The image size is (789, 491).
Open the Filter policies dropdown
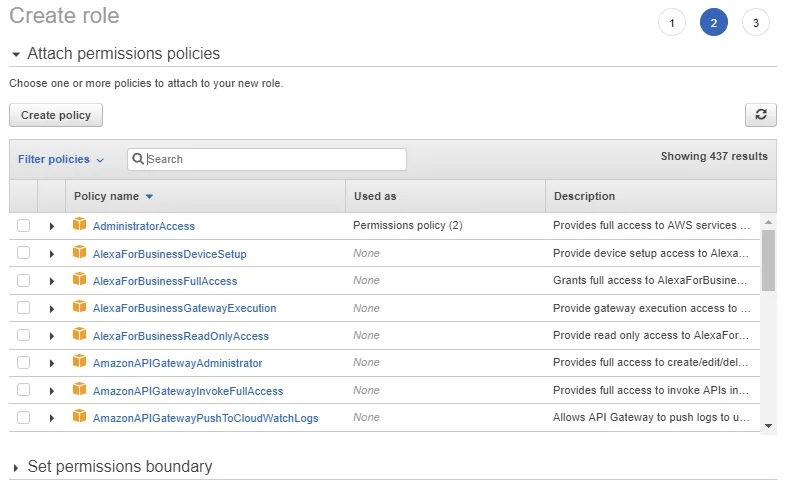click(x=61, y=159)
